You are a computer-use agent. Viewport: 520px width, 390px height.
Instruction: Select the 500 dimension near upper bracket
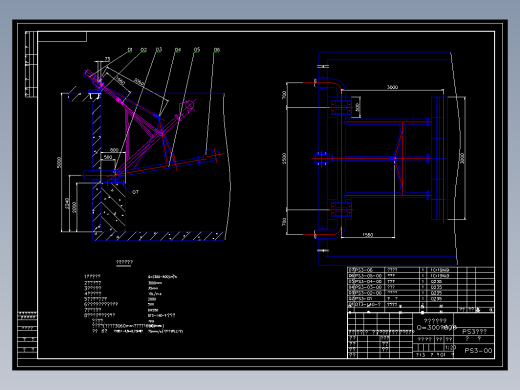(358, 107)
